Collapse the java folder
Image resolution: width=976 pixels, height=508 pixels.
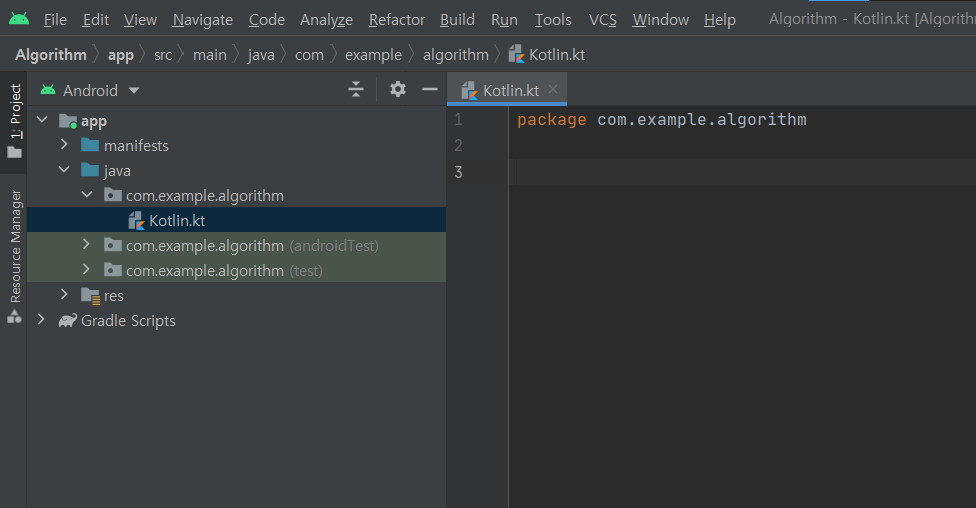point(64,169)
